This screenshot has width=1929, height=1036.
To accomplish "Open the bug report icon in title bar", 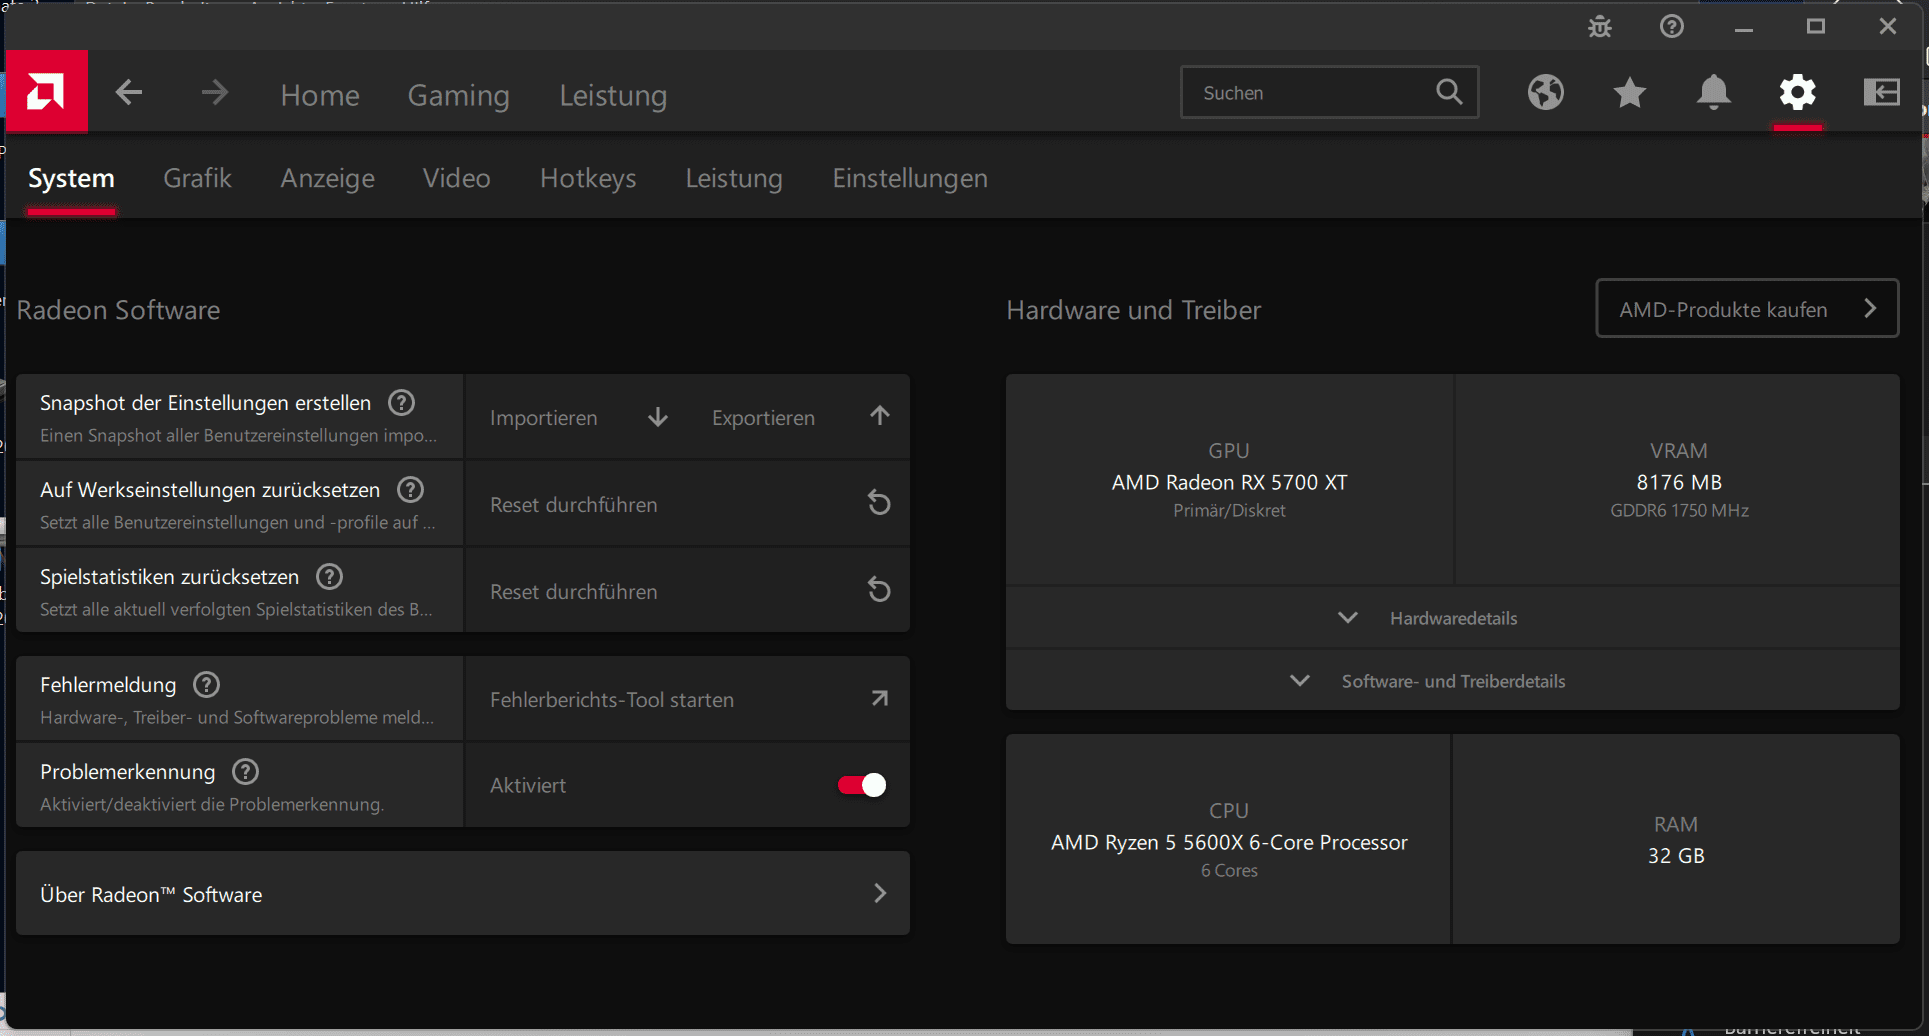I will [1600, 26].
